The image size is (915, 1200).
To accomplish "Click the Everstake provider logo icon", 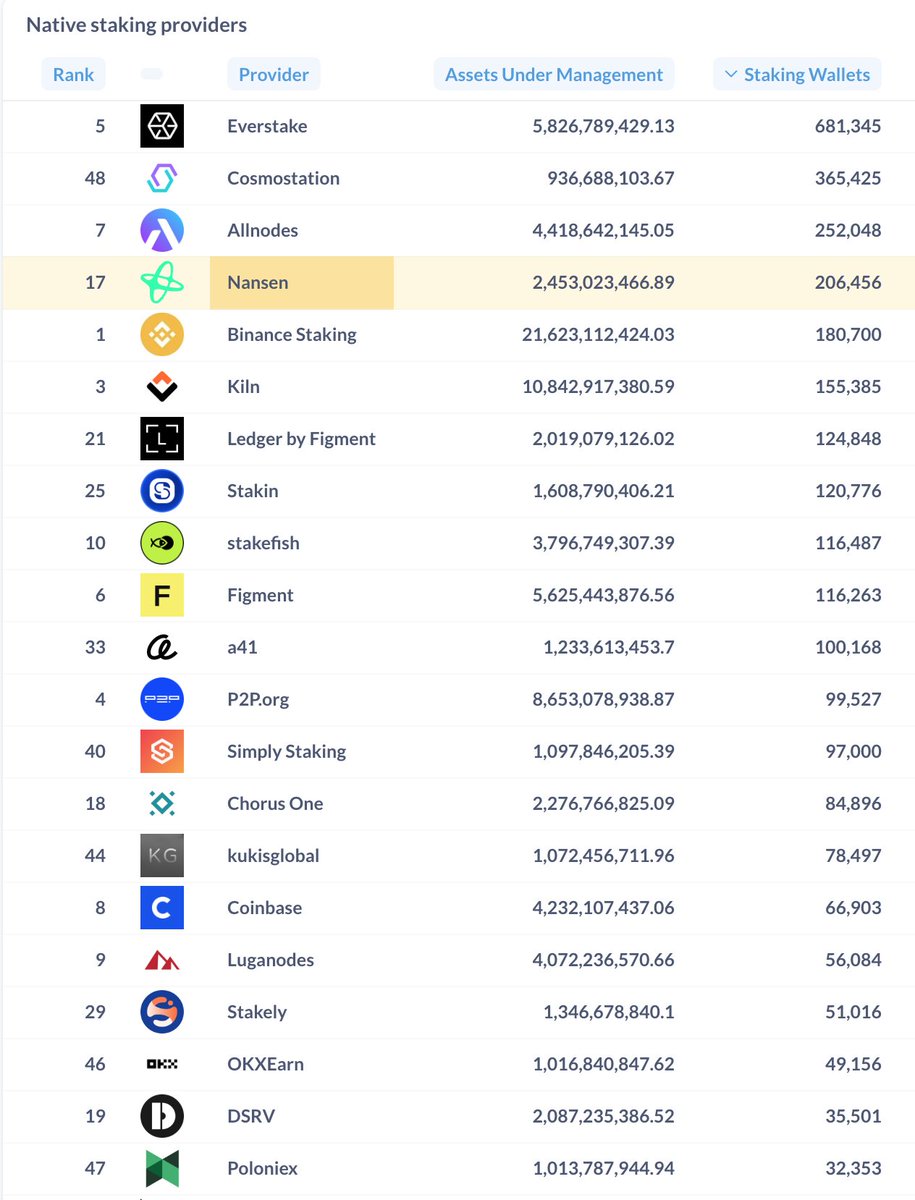I will 162,126.
